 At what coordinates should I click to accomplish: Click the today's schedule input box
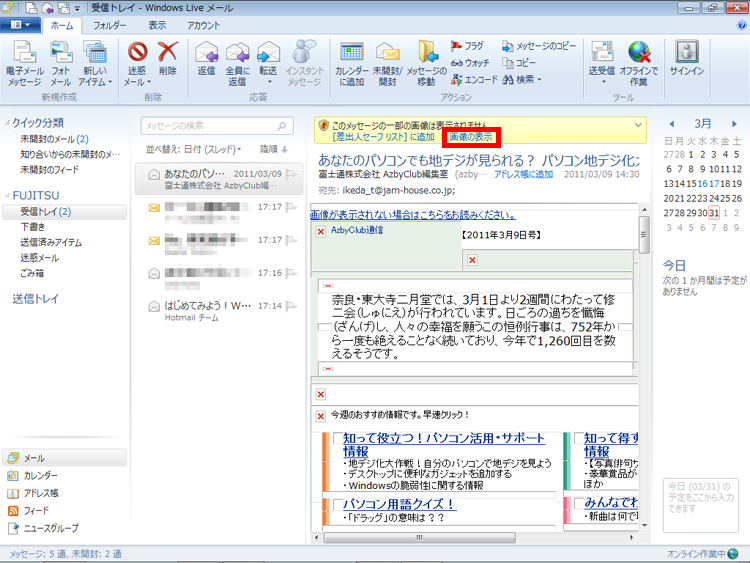point(701,505)
